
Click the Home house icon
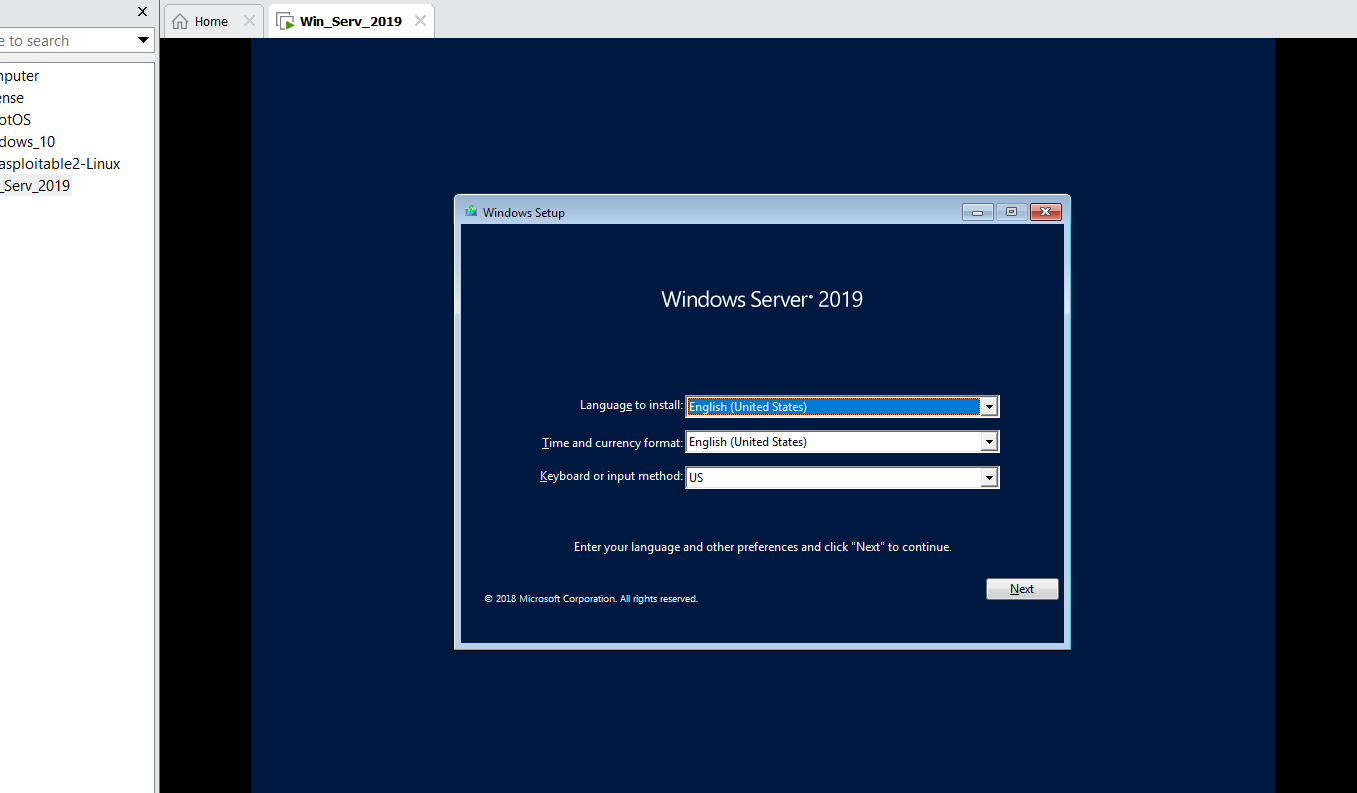(x=180, y=21)
